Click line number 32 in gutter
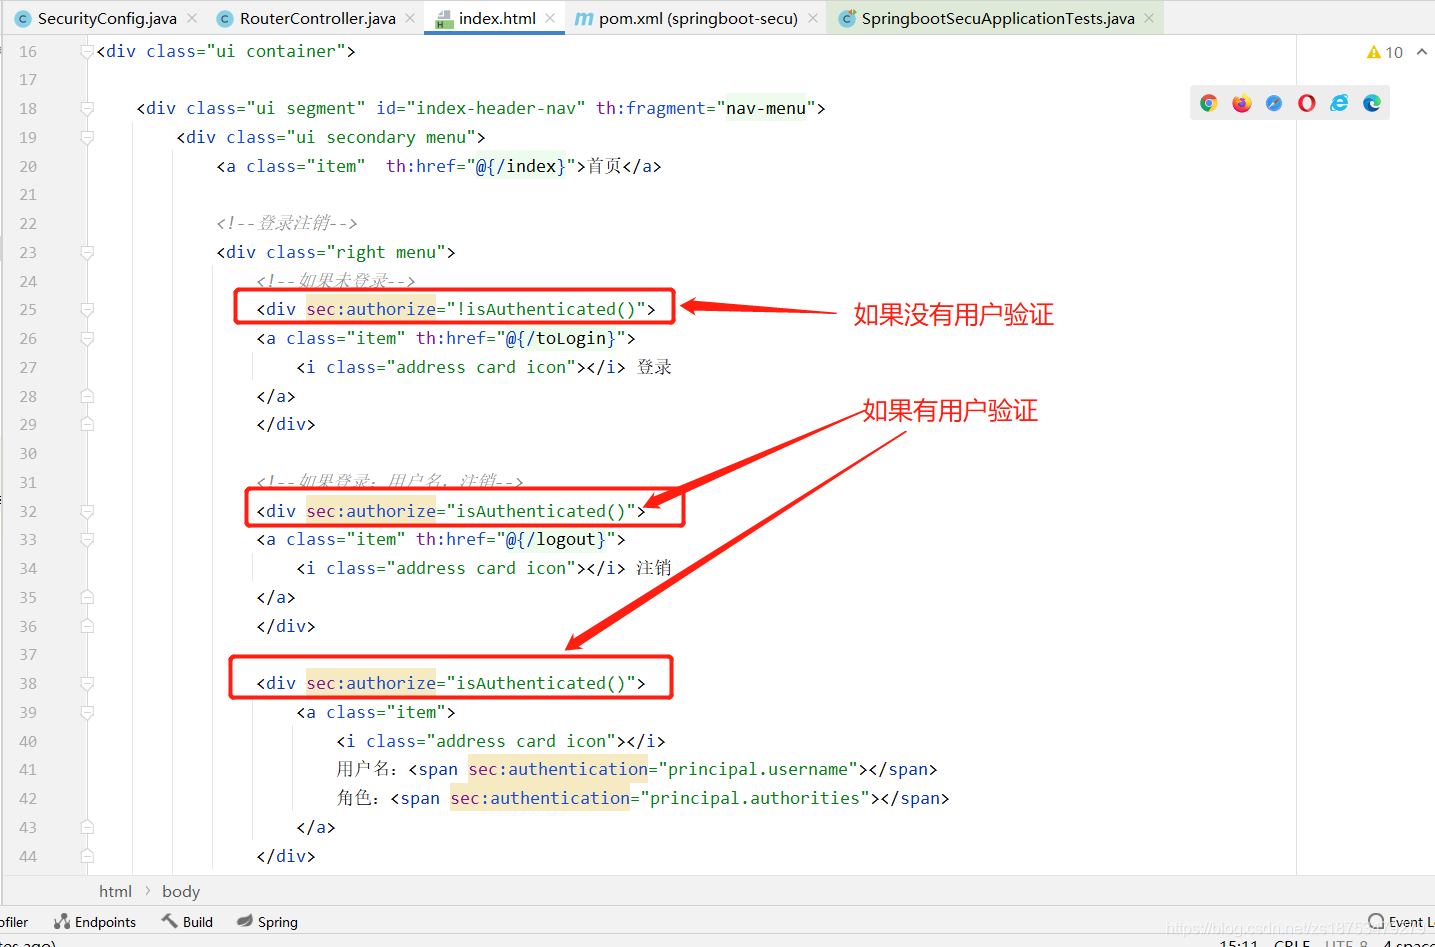 [x=28, y=511]
